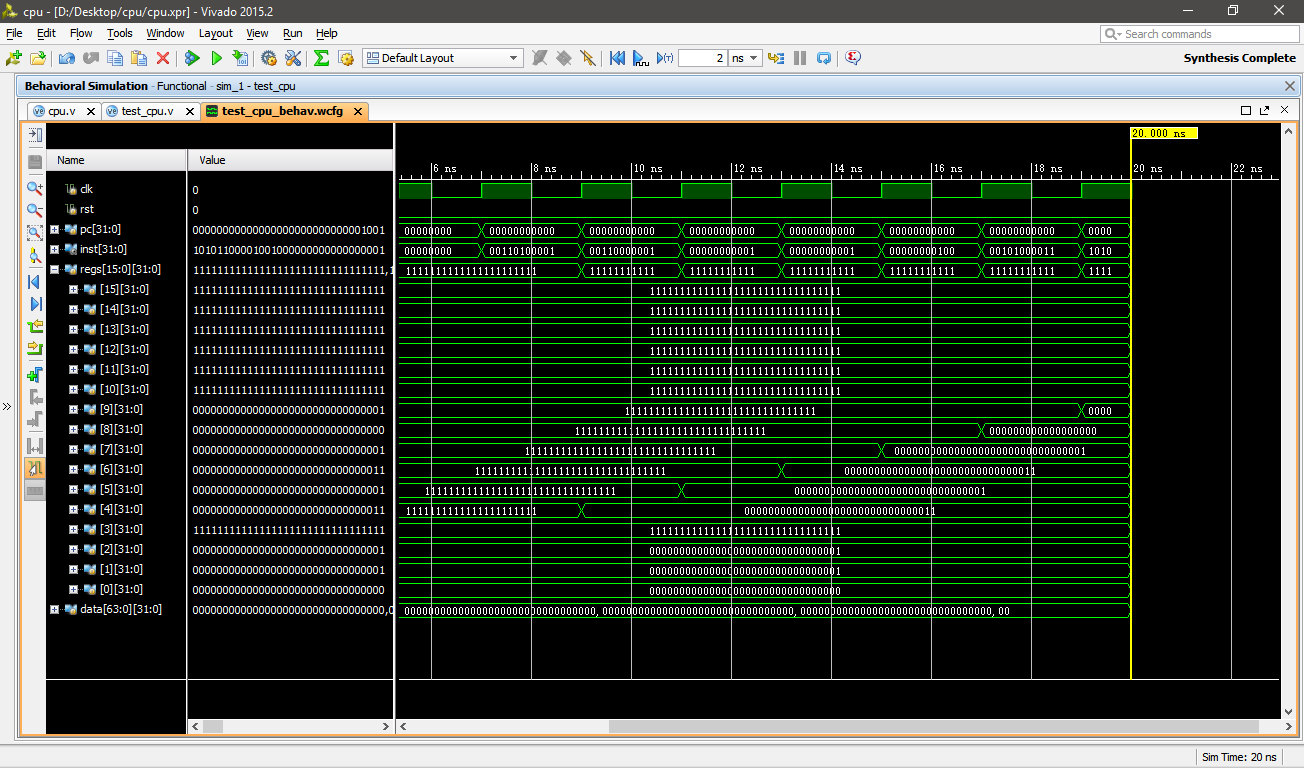Click Go to Last Time icon
This screenshot has height=768, width=1304.
coord(35,304)
